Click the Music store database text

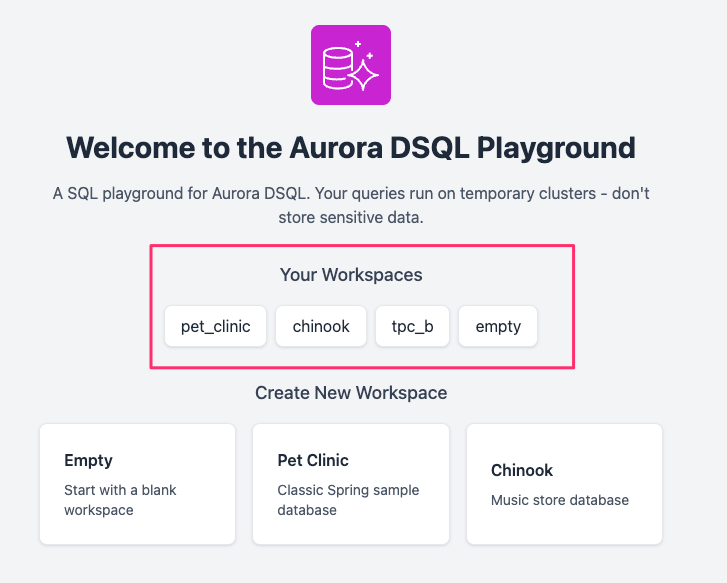click(x=560, y=500)
